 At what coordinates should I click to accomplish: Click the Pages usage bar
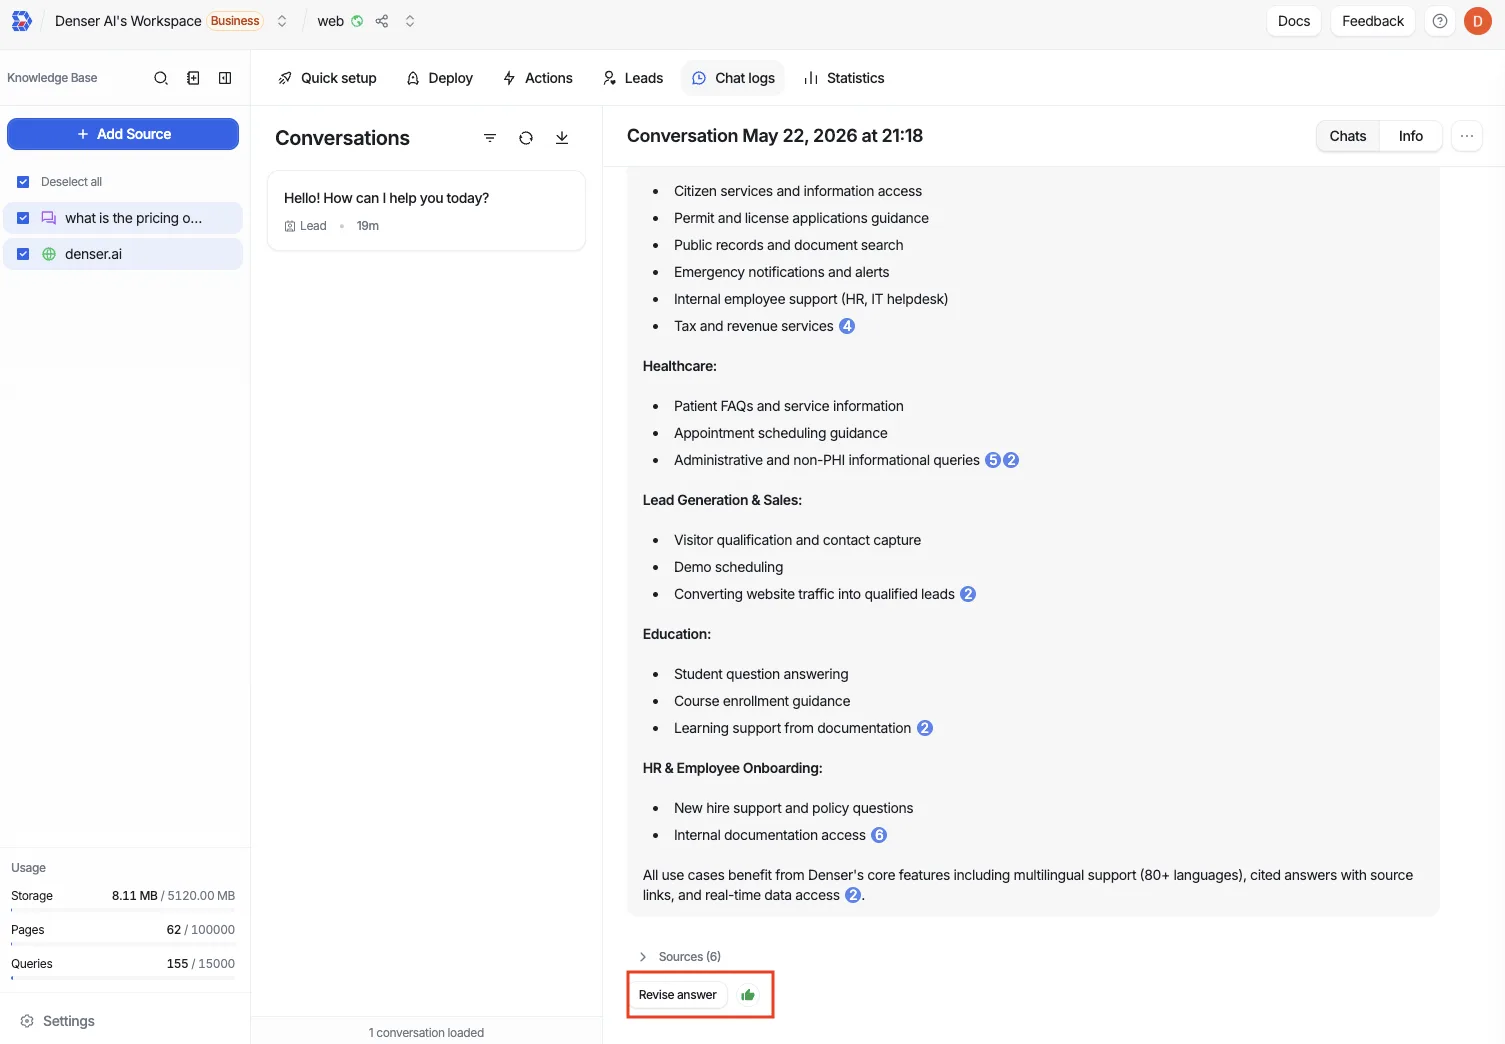point(123,944)
